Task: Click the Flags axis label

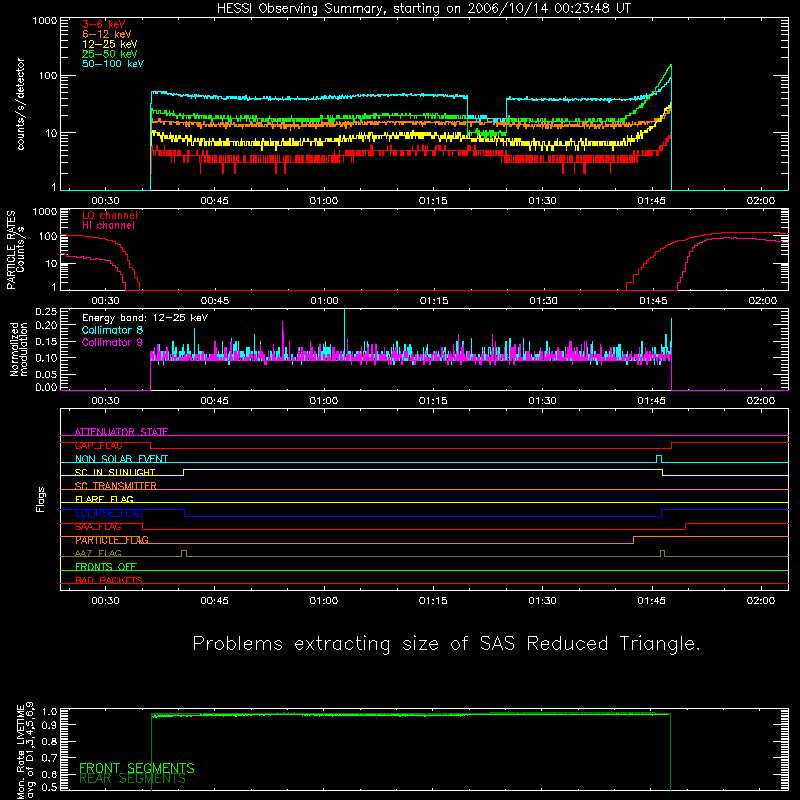Action: coord(40,499)
